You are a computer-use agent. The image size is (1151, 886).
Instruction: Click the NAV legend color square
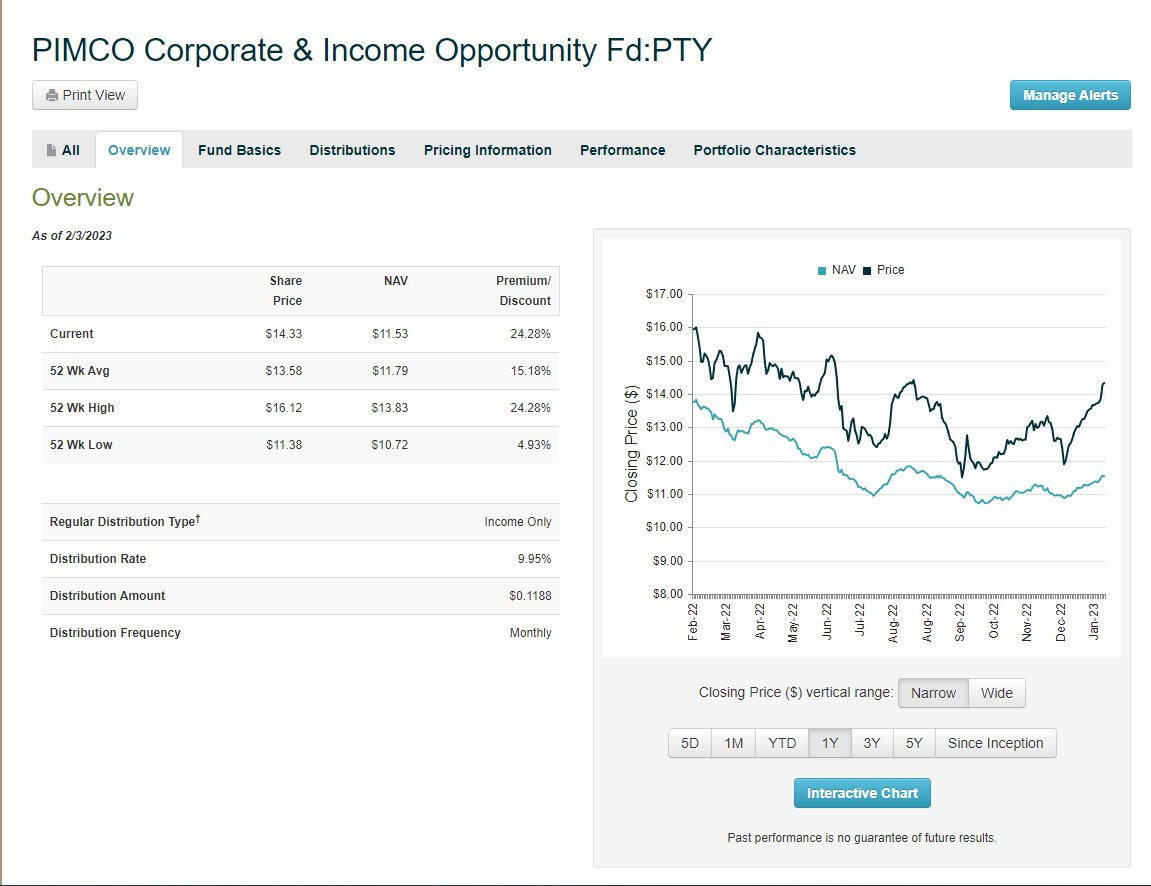coord(822,271)
